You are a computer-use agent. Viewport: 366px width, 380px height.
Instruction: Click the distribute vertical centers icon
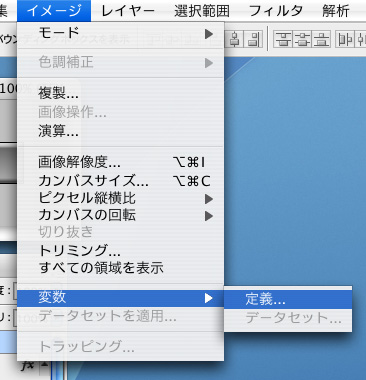click(302, 39)
